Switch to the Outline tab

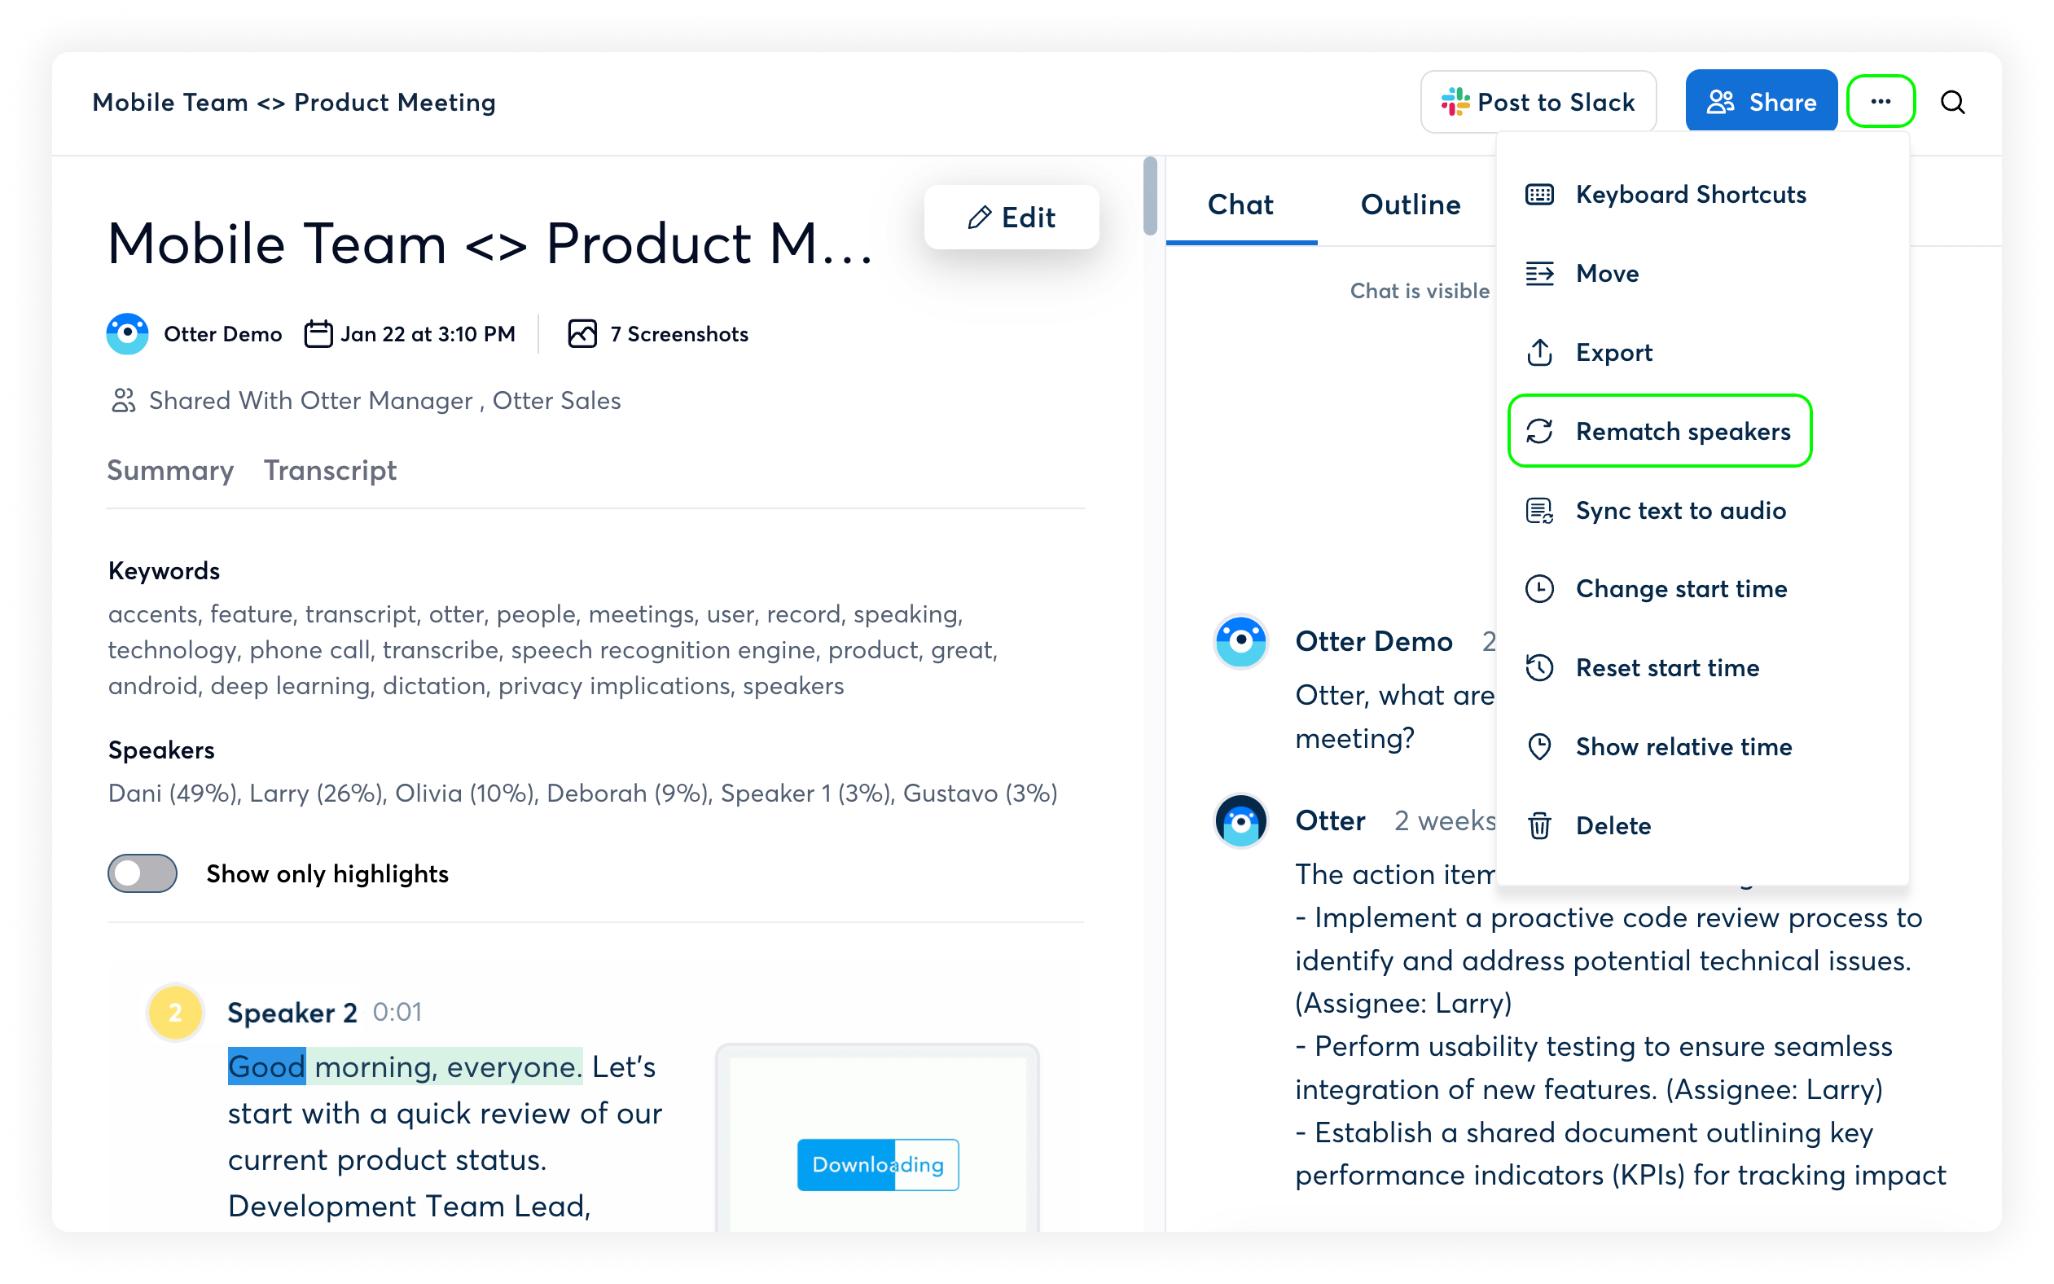point(1410,204)
